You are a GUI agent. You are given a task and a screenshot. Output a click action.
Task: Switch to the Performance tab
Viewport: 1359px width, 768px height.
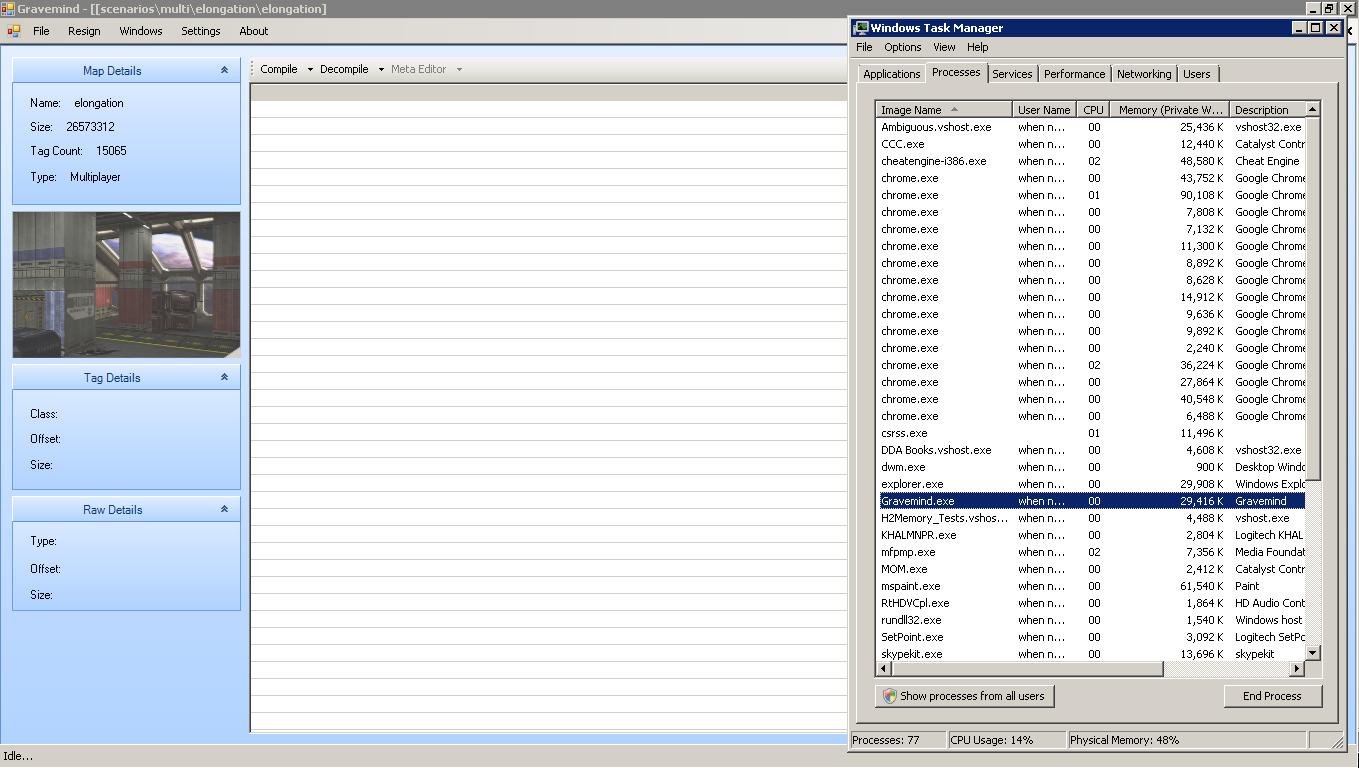coord(1074,74)
